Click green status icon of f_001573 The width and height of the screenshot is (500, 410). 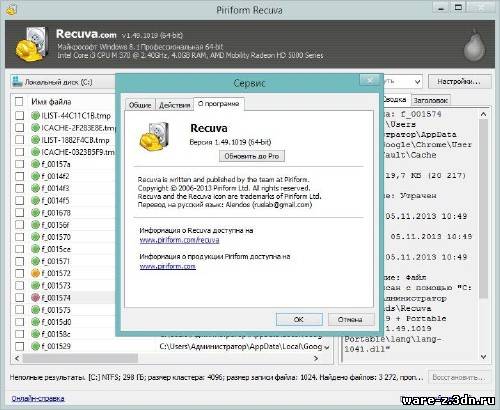(35, 285)
